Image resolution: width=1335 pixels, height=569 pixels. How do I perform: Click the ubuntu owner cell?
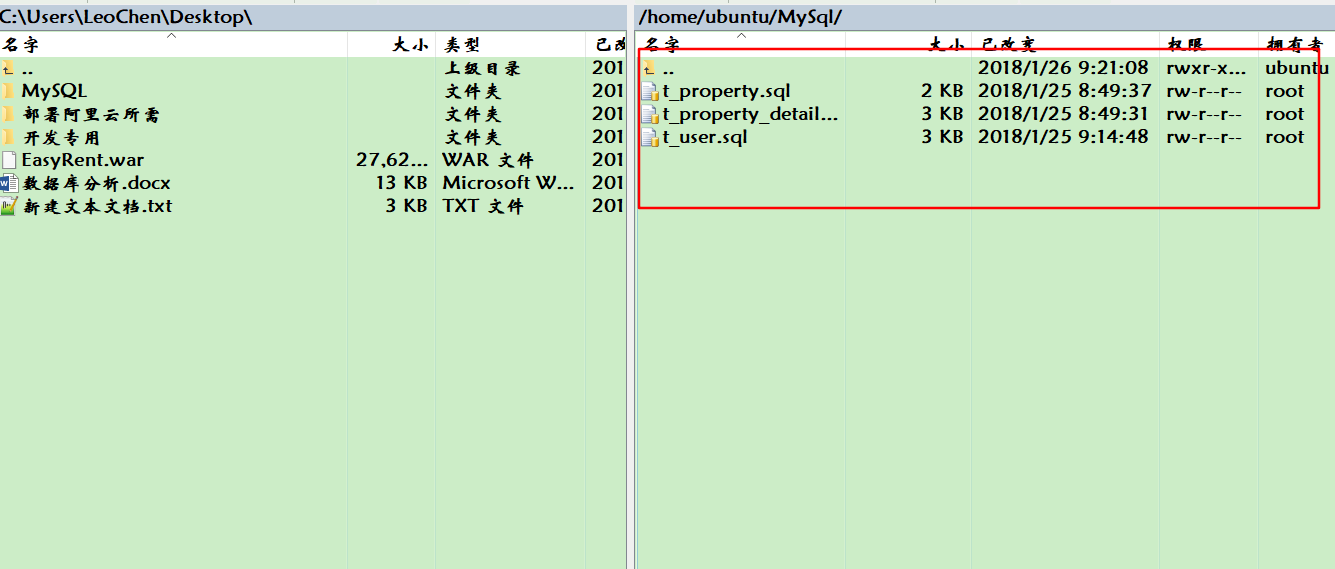tap(1297, 68)
